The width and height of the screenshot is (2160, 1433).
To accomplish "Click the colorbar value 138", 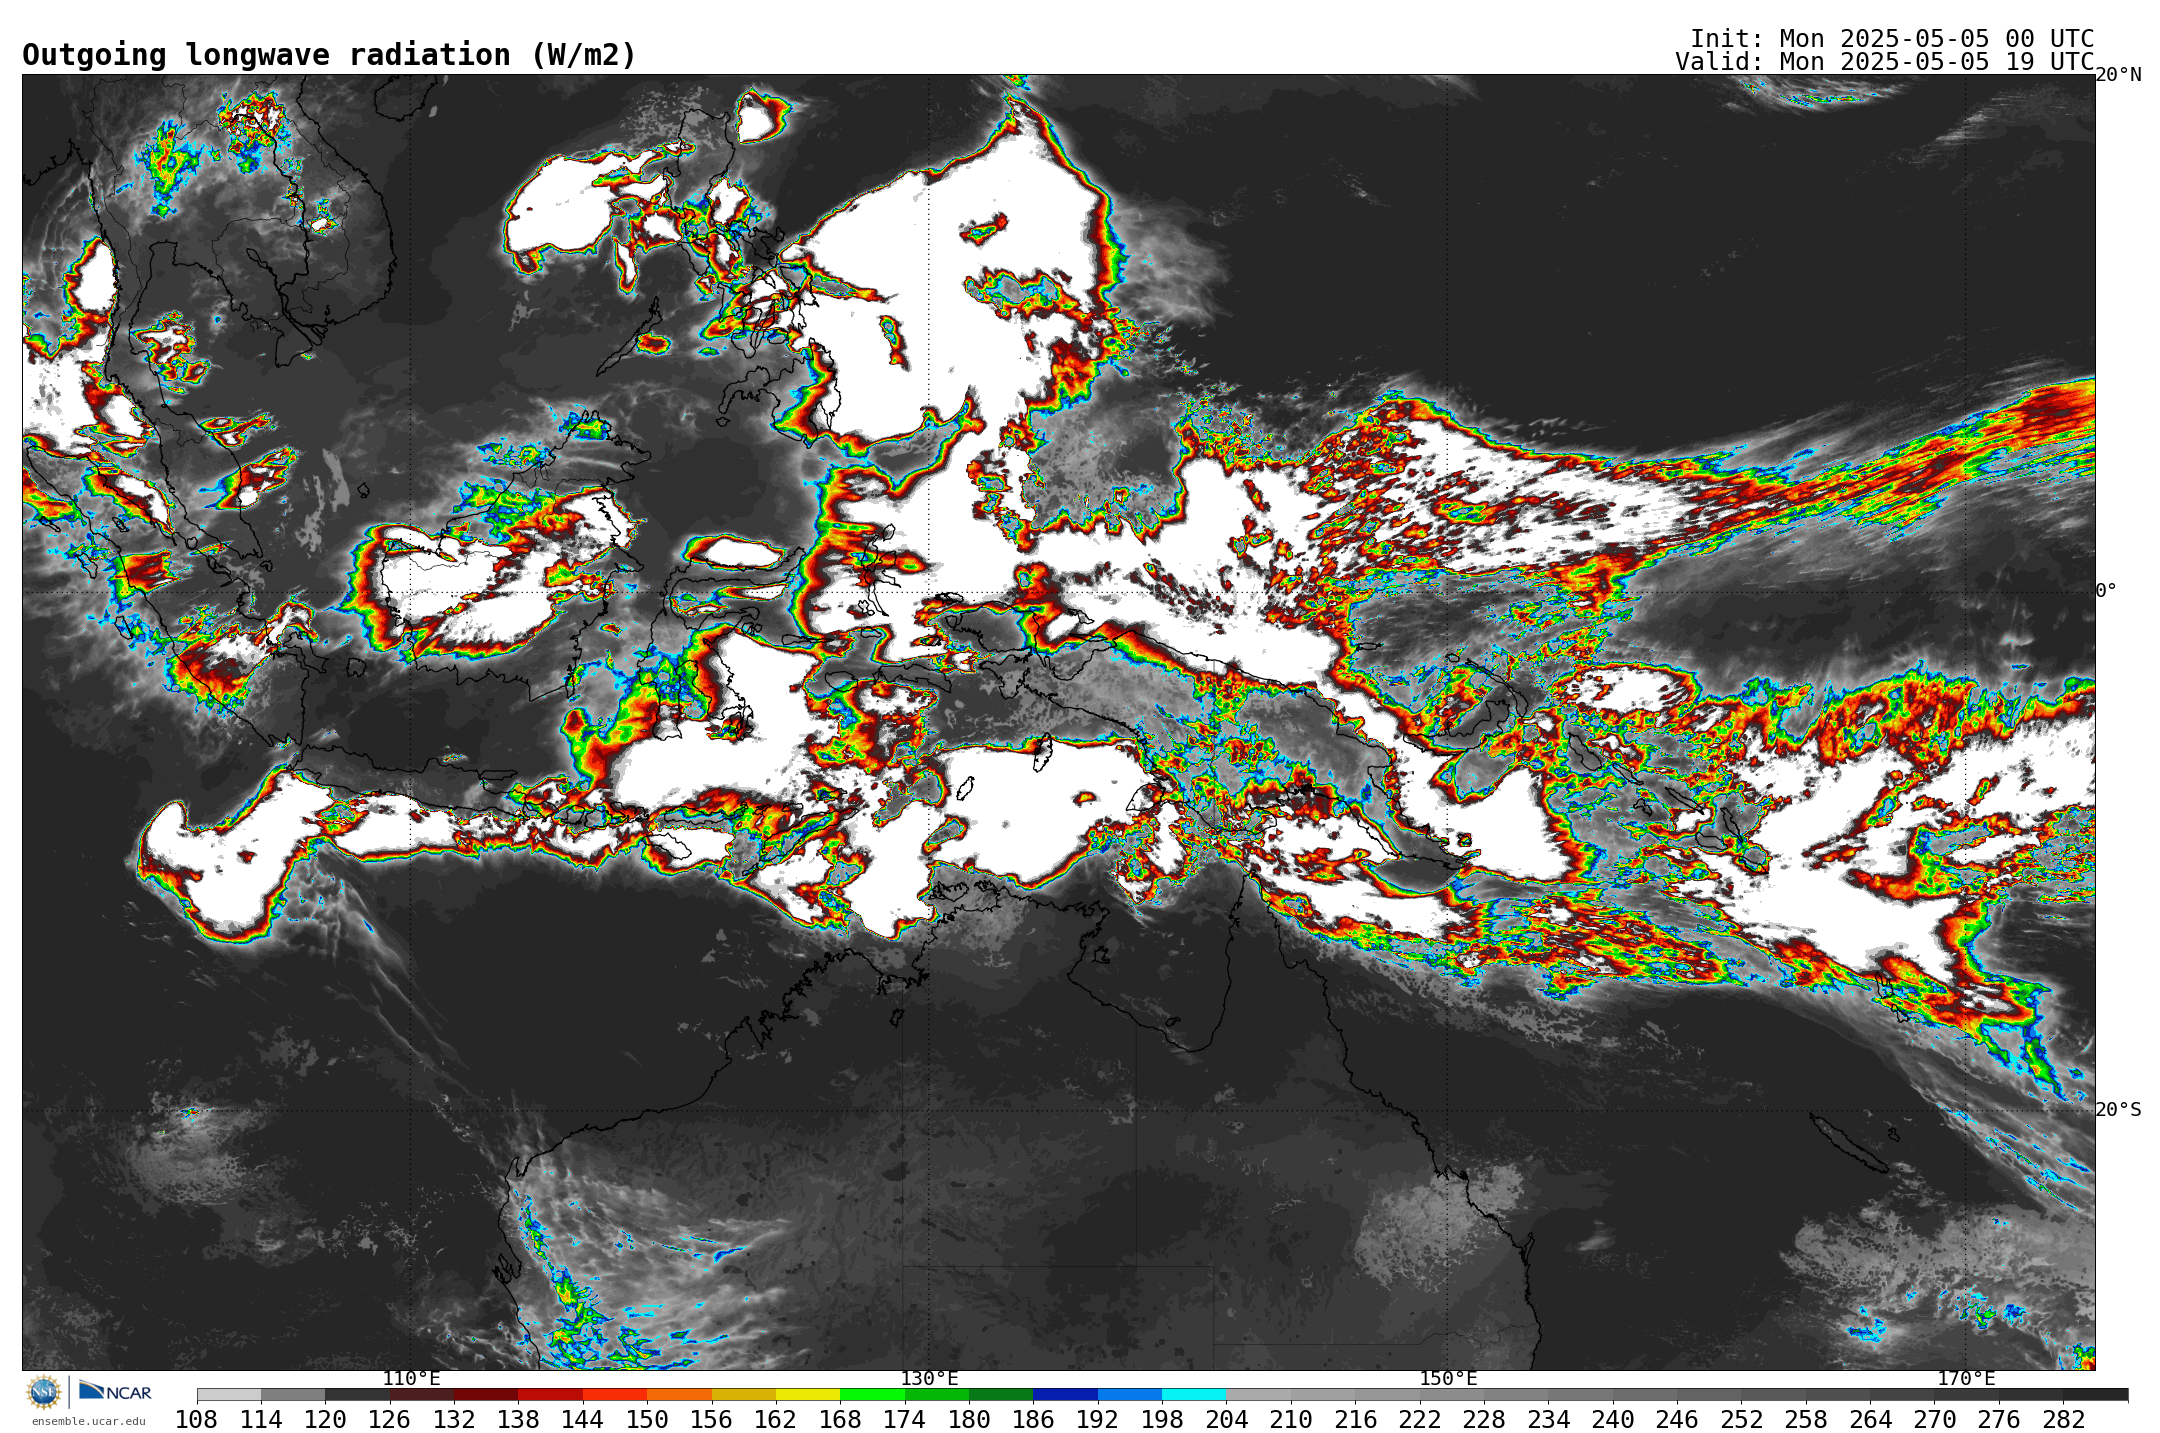I will [518, 1420].
